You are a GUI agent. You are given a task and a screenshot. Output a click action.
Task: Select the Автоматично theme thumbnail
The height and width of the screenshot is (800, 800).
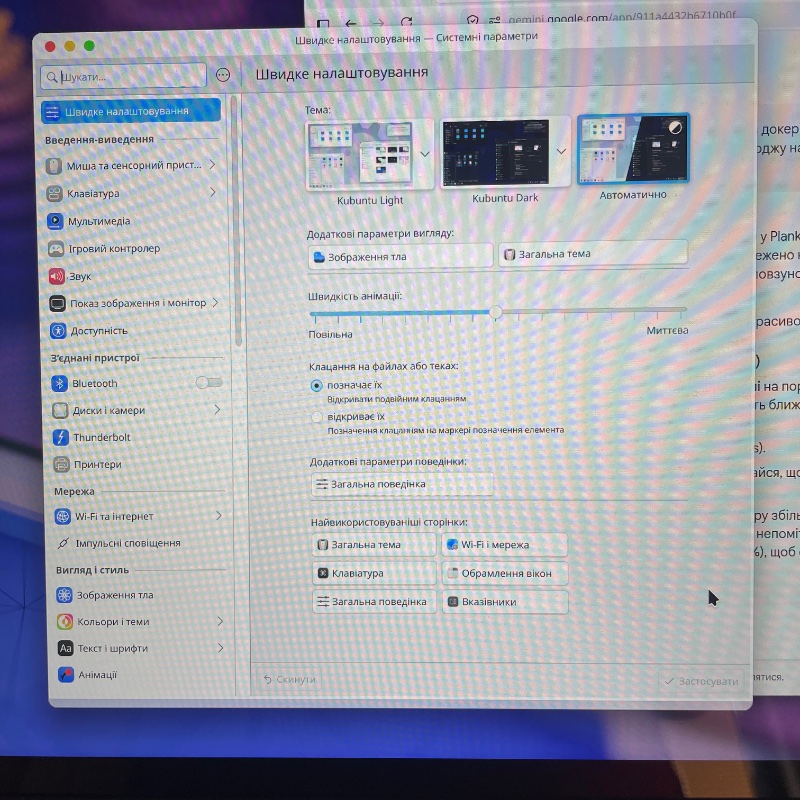(x=633, y=148)
